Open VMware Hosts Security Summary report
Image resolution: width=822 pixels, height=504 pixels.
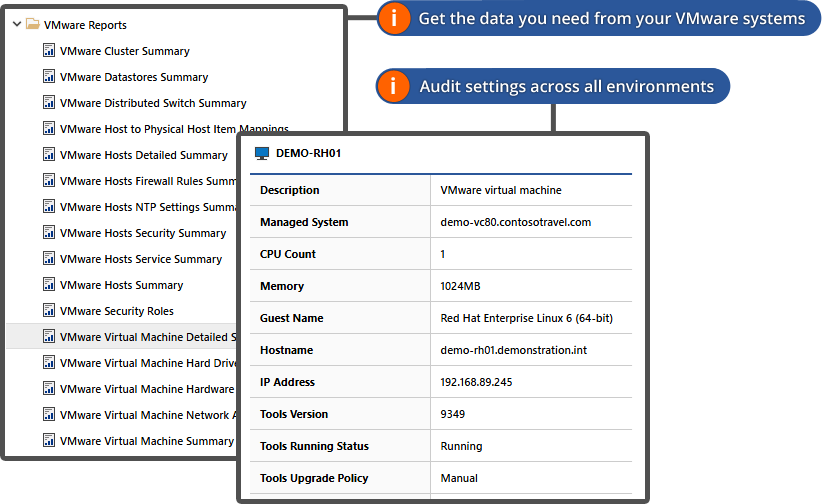click(x=143, y=233)
